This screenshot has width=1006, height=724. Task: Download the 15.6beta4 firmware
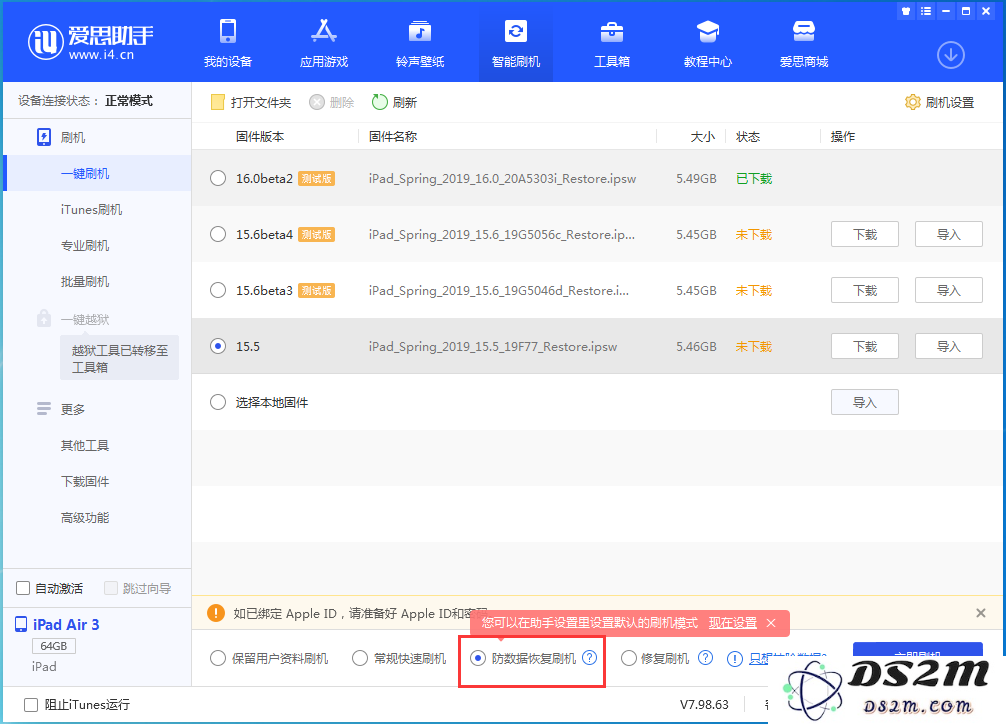[865, 234]
